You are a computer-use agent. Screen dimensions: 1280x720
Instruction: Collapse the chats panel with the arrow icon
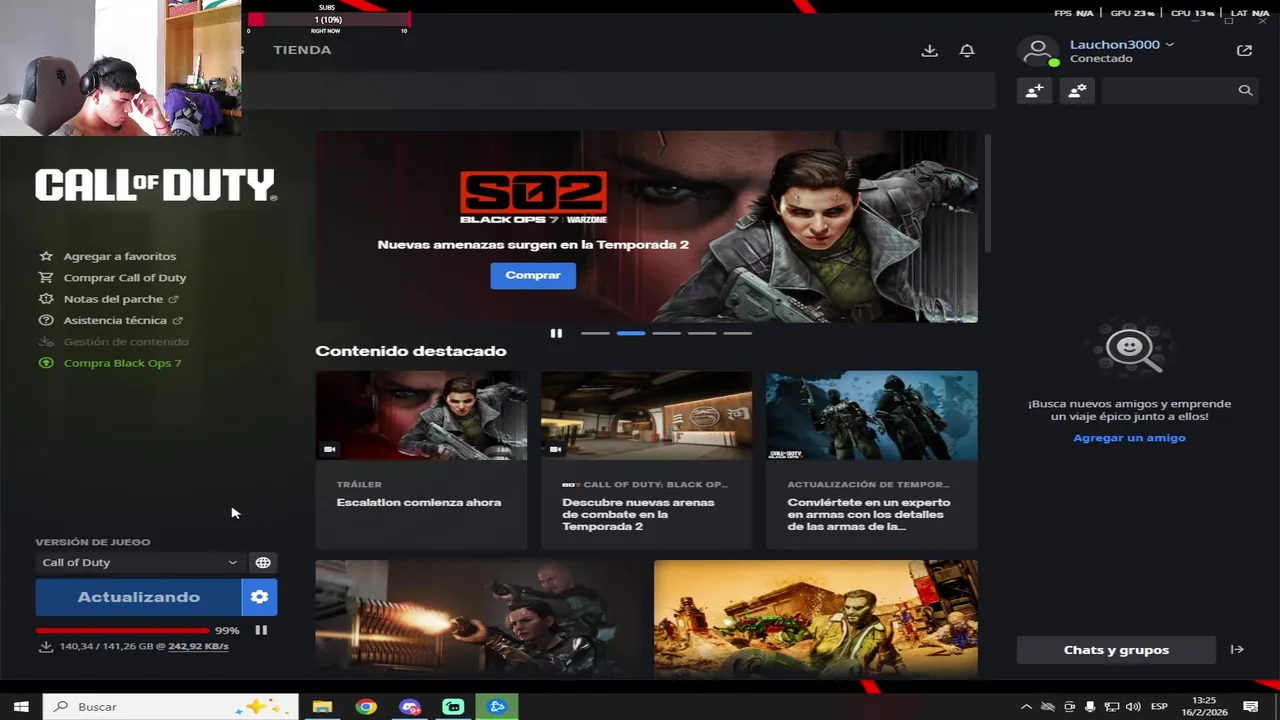point(1237,650)
